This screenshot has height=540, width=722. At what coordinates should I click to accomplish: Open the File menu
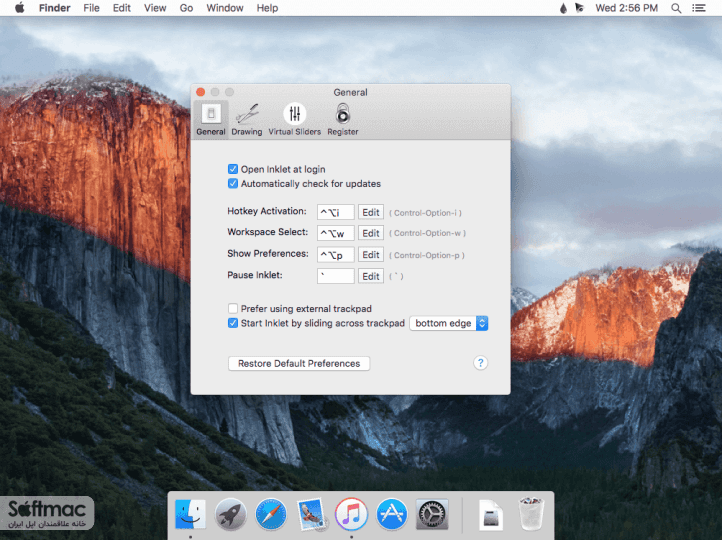(91, 8)
